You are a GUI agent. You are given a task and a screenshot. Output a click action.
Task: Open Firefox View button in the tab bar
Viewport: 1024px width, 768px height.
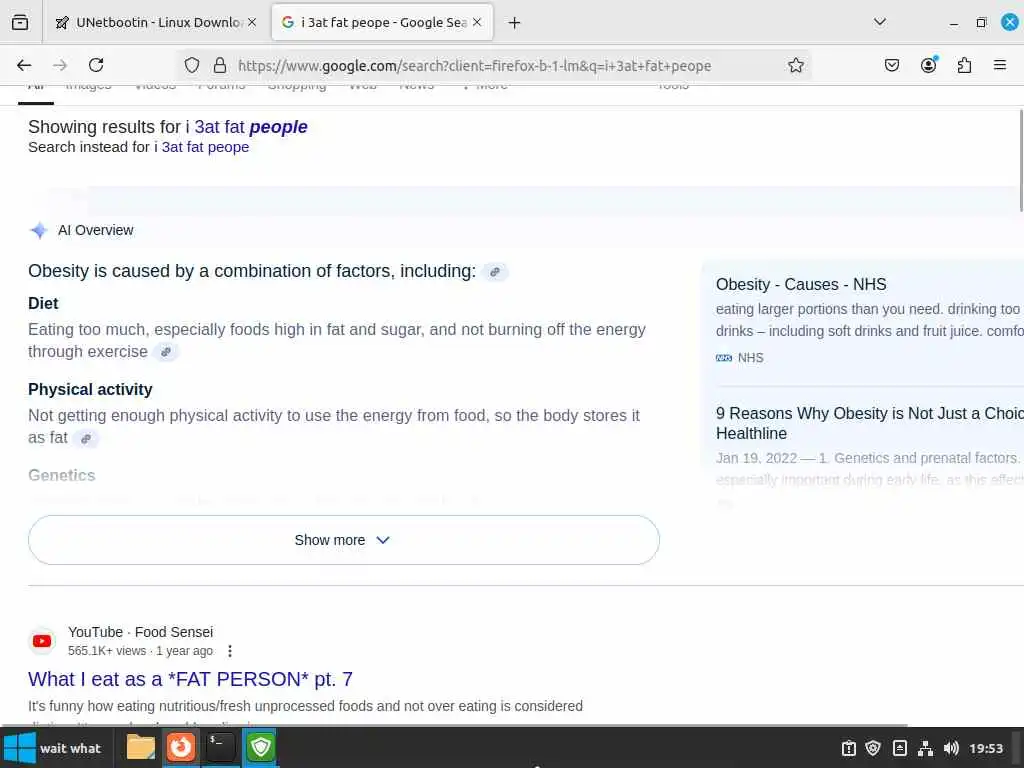tap(20, 22)
